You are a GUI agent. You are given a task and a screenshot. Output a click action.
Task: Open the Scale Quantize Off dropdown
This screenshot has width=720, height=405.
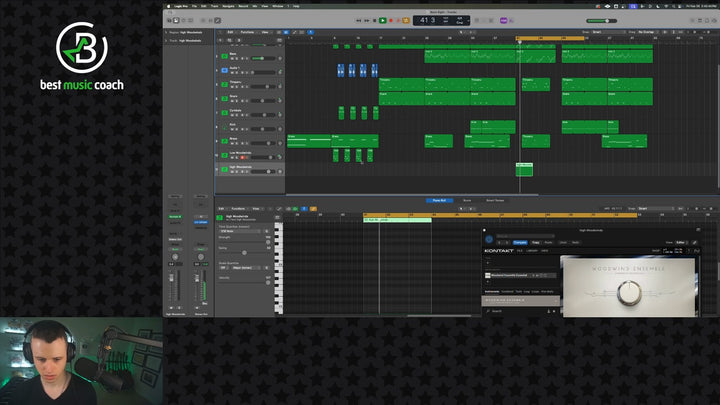click(x=223, y=268)
